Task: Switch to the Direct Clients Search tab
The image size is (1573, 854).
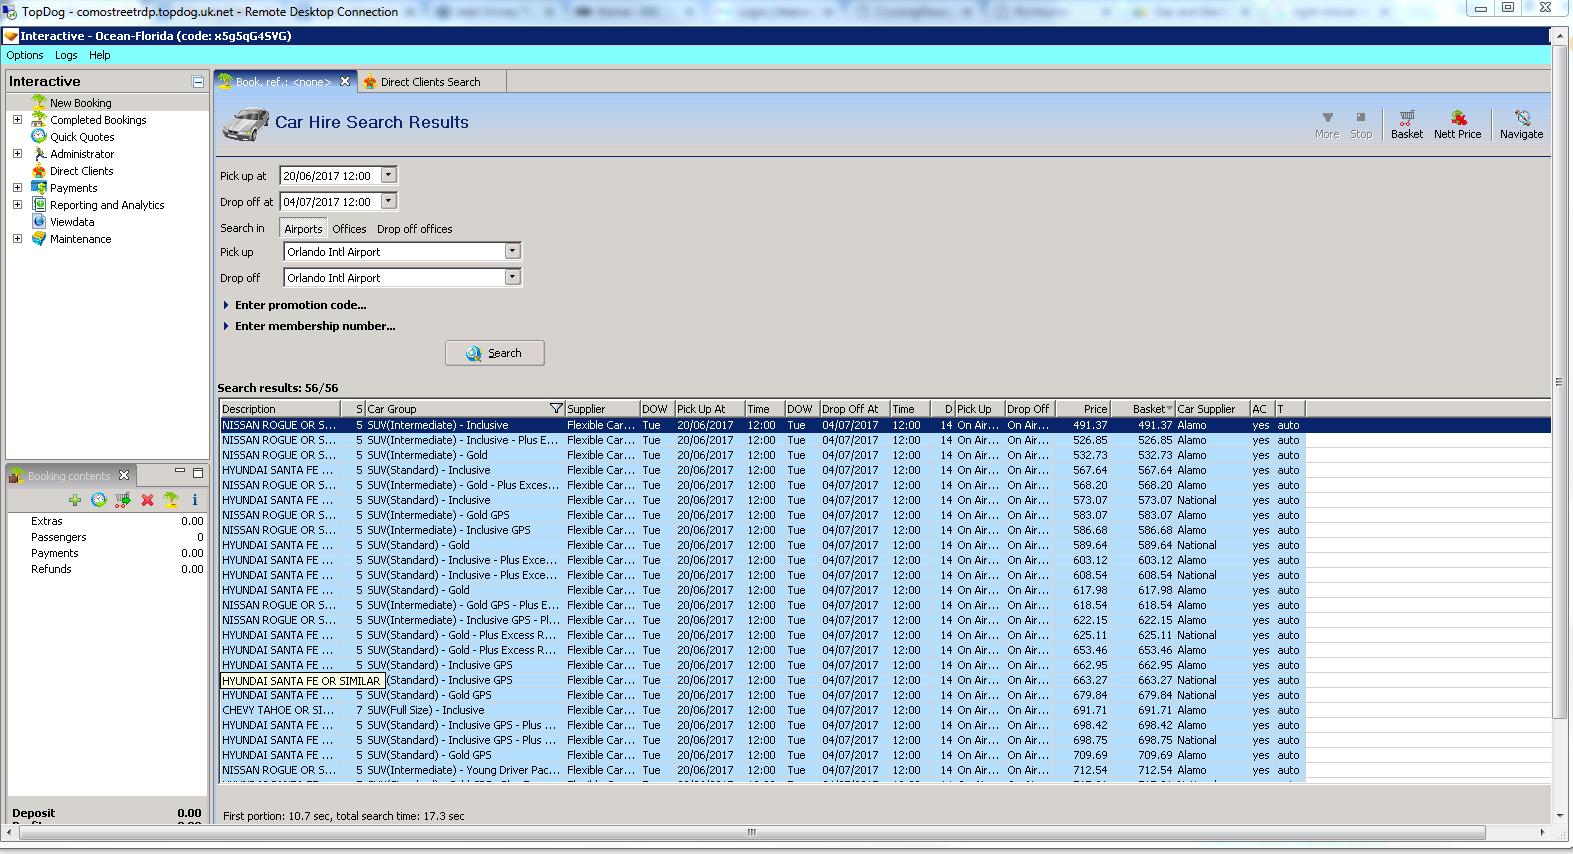Action: tap(429, 82)
